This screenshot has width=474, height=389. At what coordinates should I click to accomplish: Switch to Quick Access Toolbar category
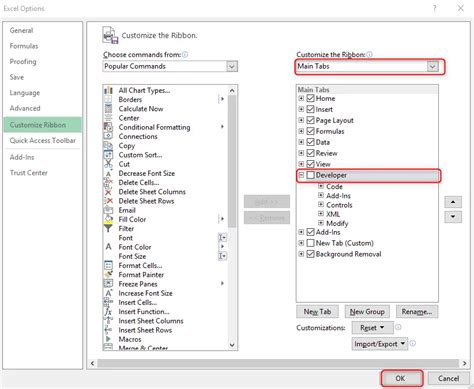tap(42, 141)
